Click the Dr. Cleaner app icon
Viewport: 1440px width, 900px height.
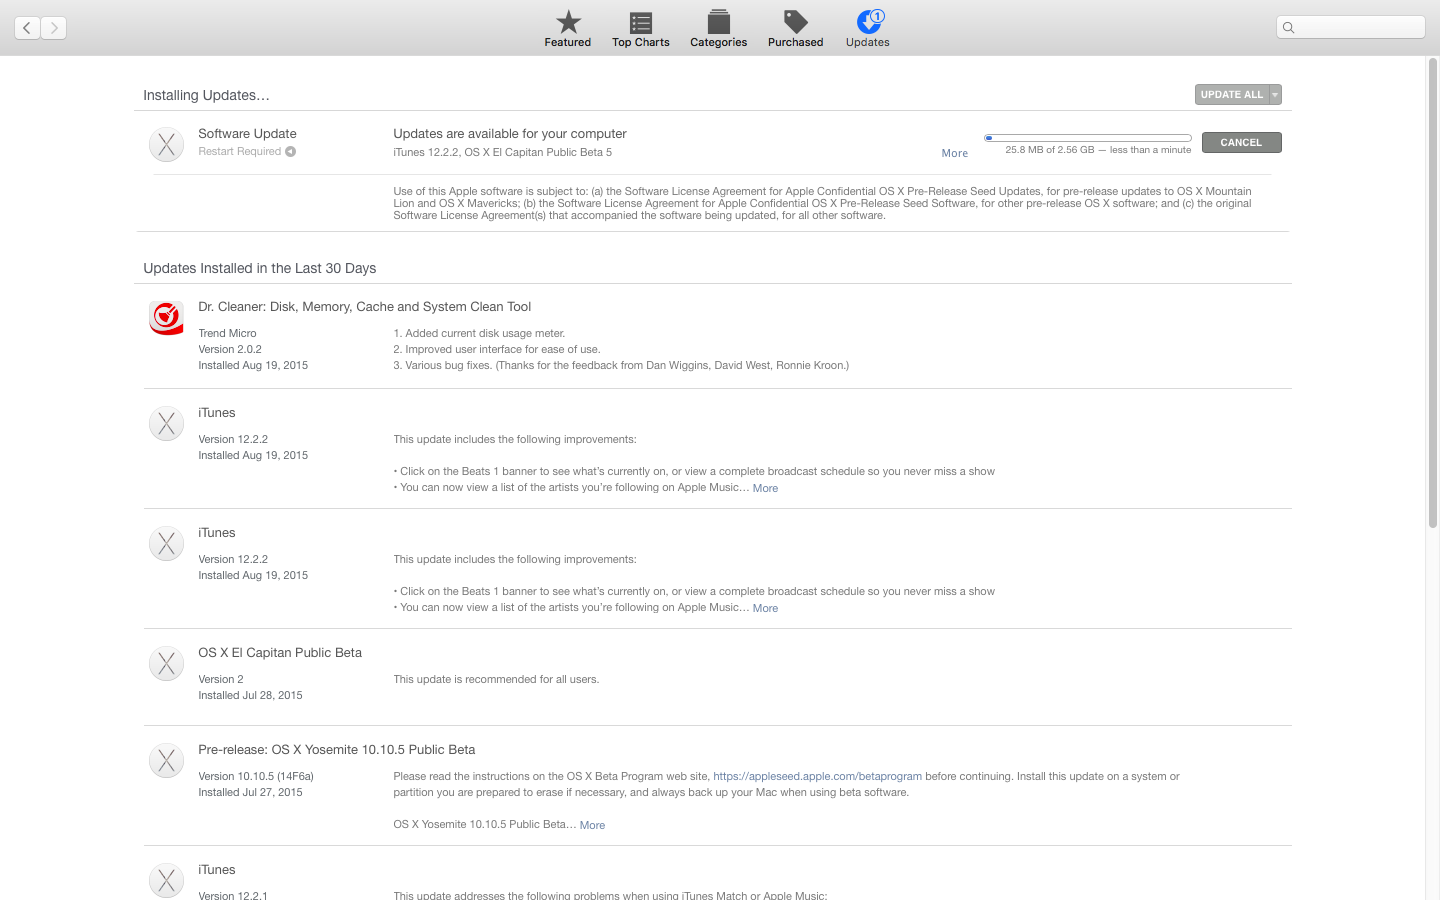[x=166, y=318]
